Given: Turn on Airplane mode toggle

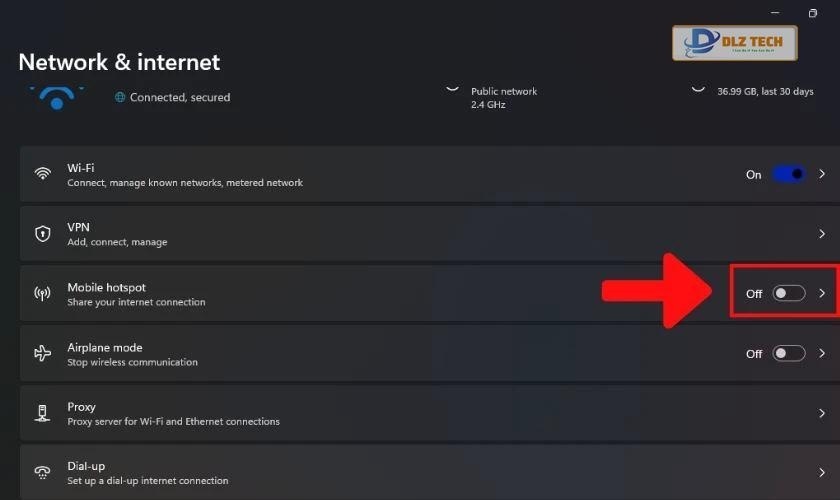Looking at the screenshot, I should [789, 353].
